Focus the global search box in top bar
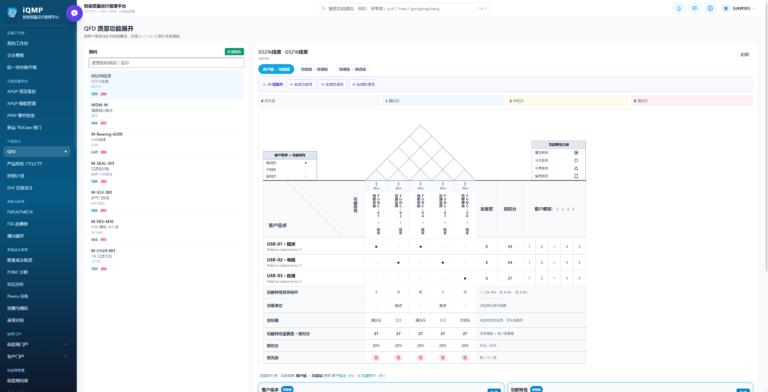The width and height of the screenshot is (768, 392). tap(403, 8)
